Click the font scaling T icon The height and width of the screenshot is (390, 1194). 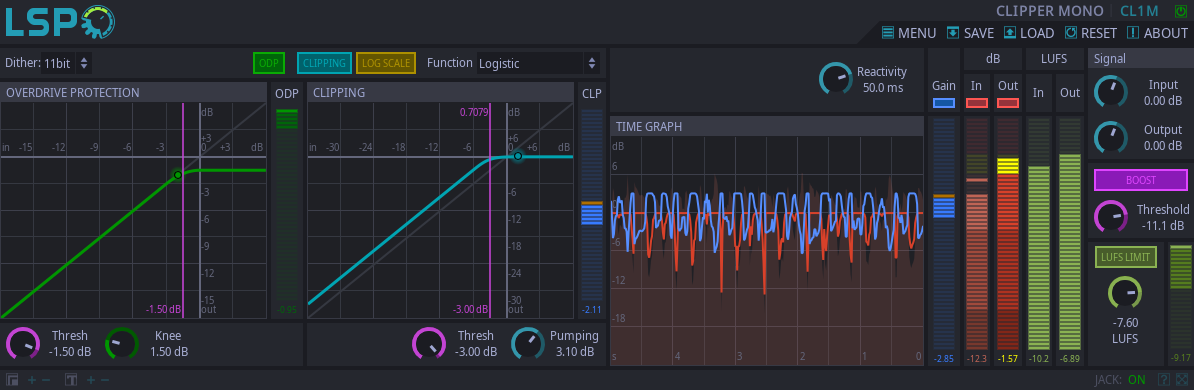pyautogui.click(x=72, y=379)
